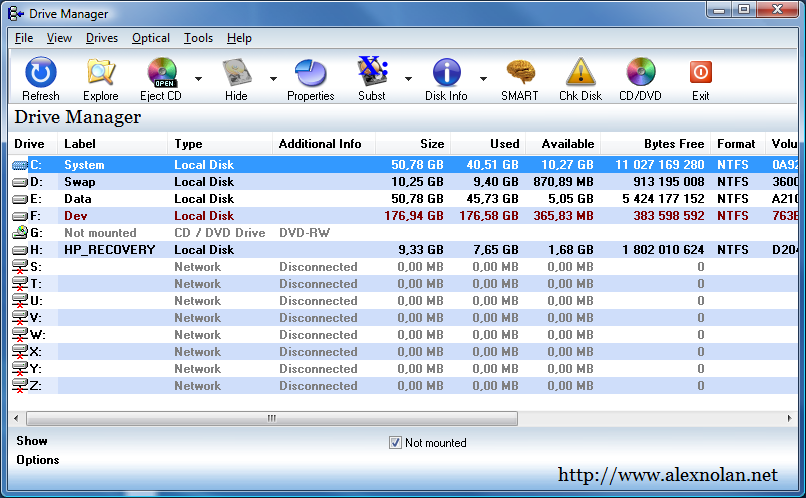Viewport: 806px width, 498px height.
Task: Select disconnected network drive T: icon
Action: click(20, 284)
